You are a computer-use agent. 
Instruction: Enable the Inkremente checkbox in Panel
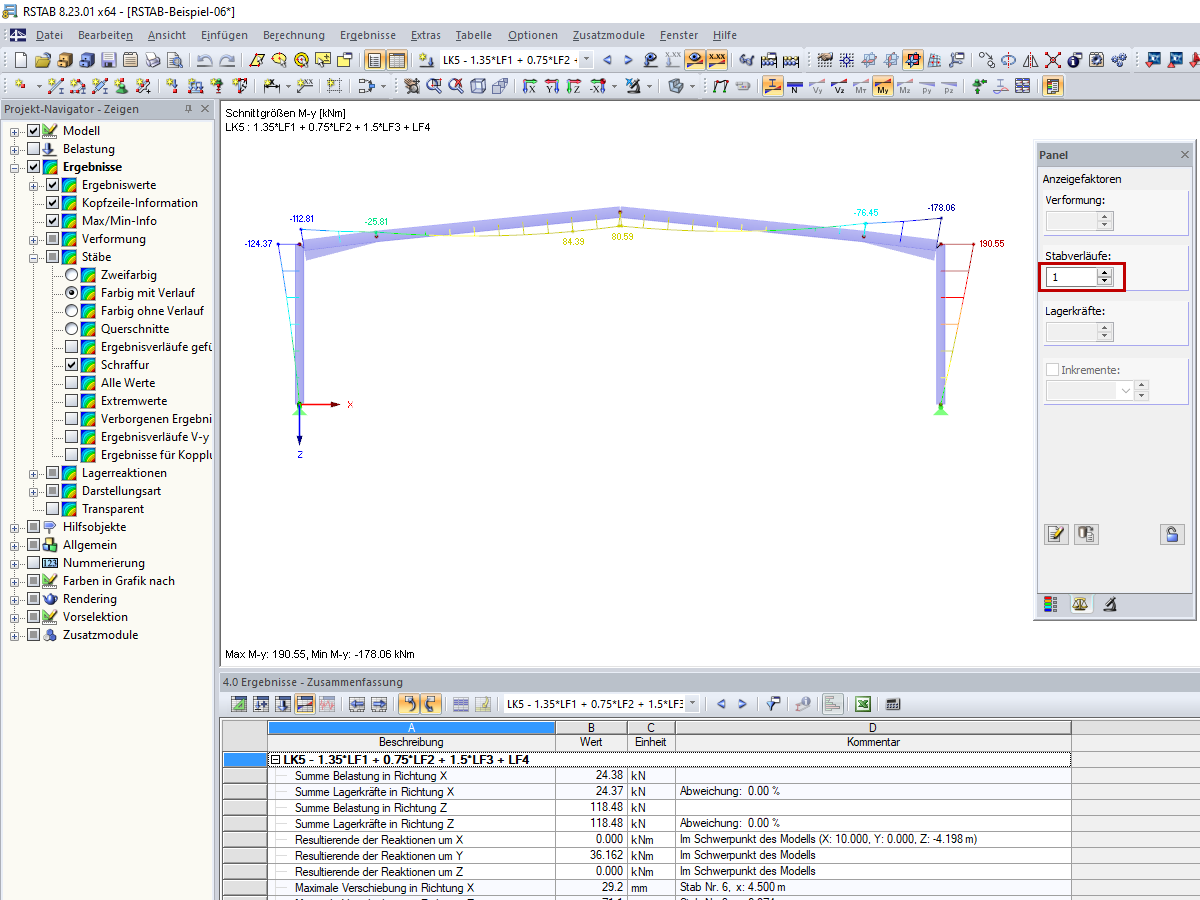pos(1052,370)
